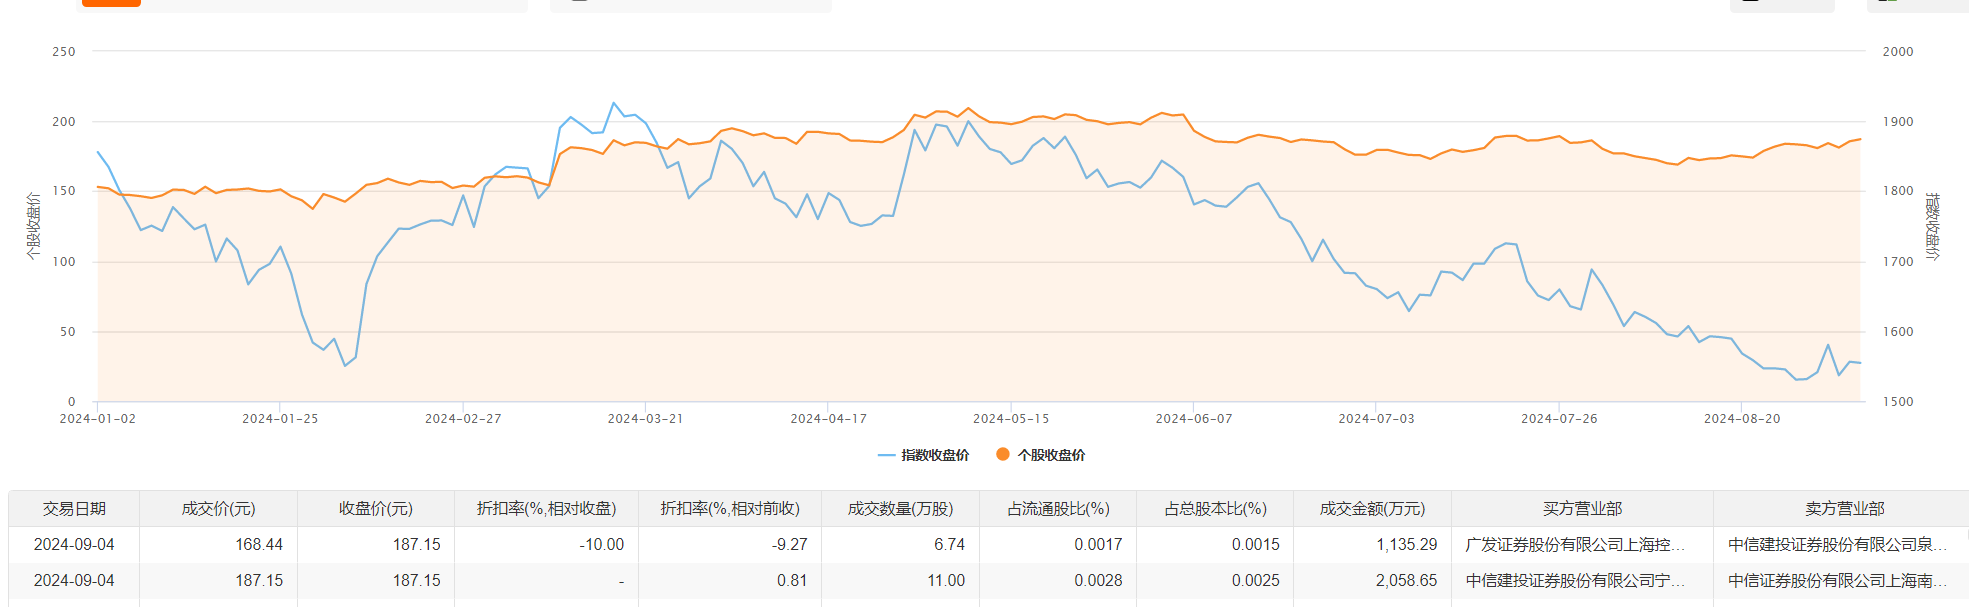Click the orange 个股收盘价 legend dot
Viewport: 1969px width, 607px height.
(x=1002, y=454)
